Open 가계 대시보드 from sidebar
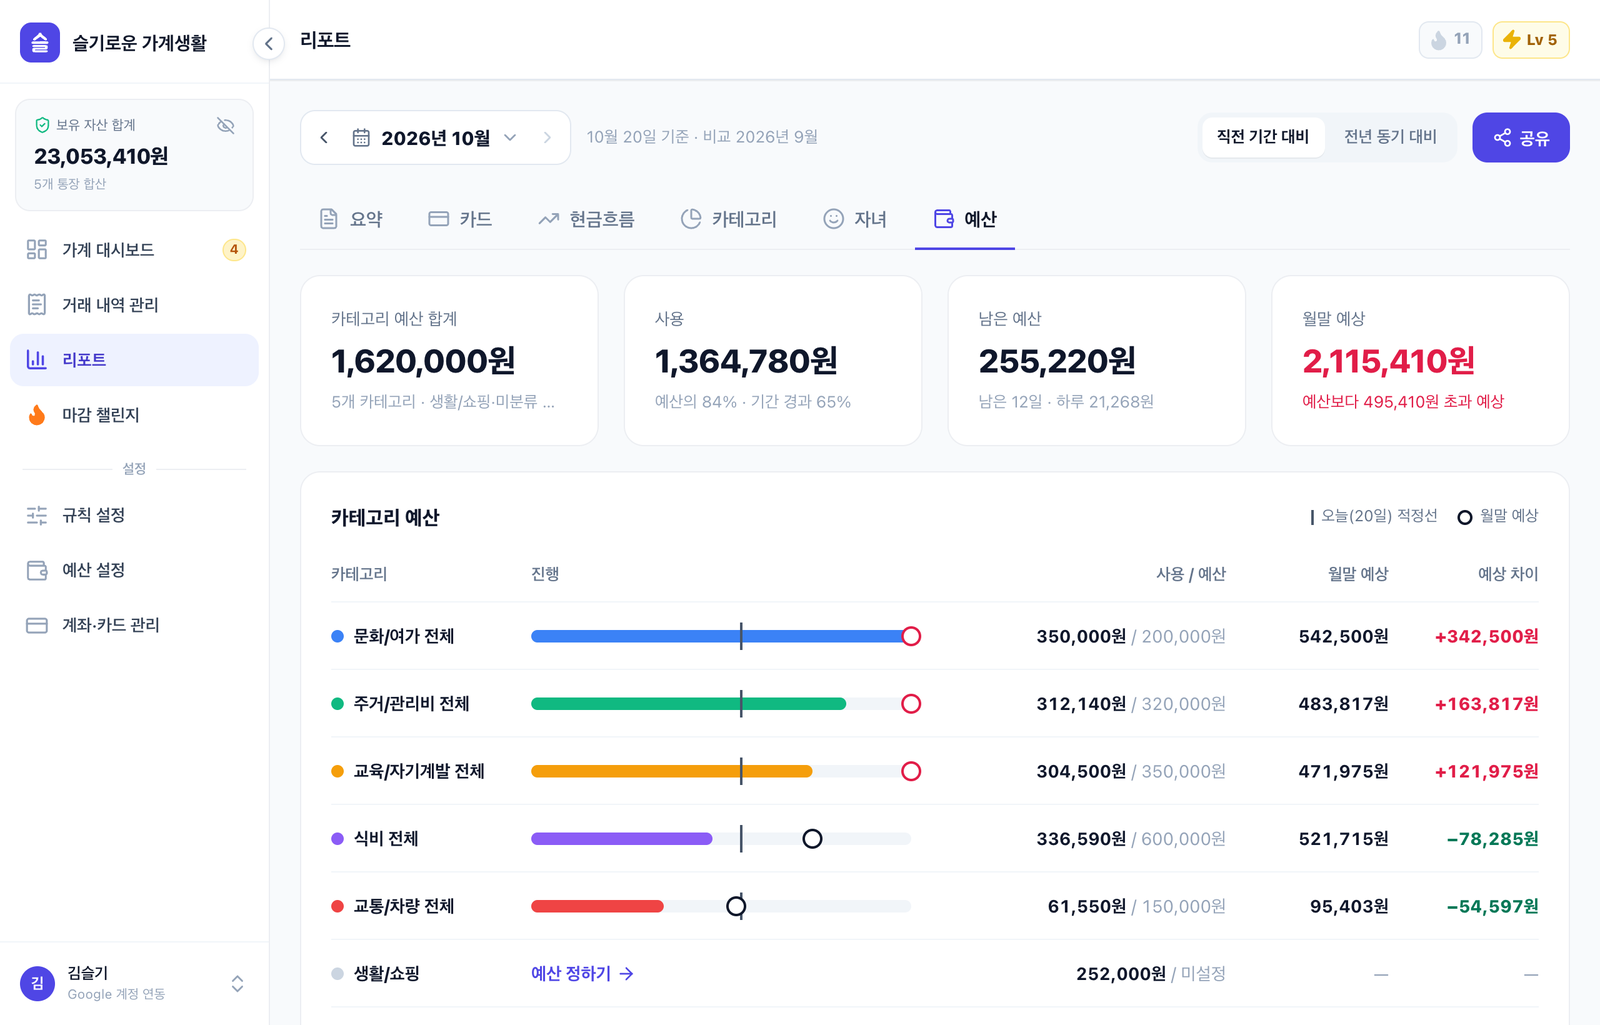 (134, 250)
